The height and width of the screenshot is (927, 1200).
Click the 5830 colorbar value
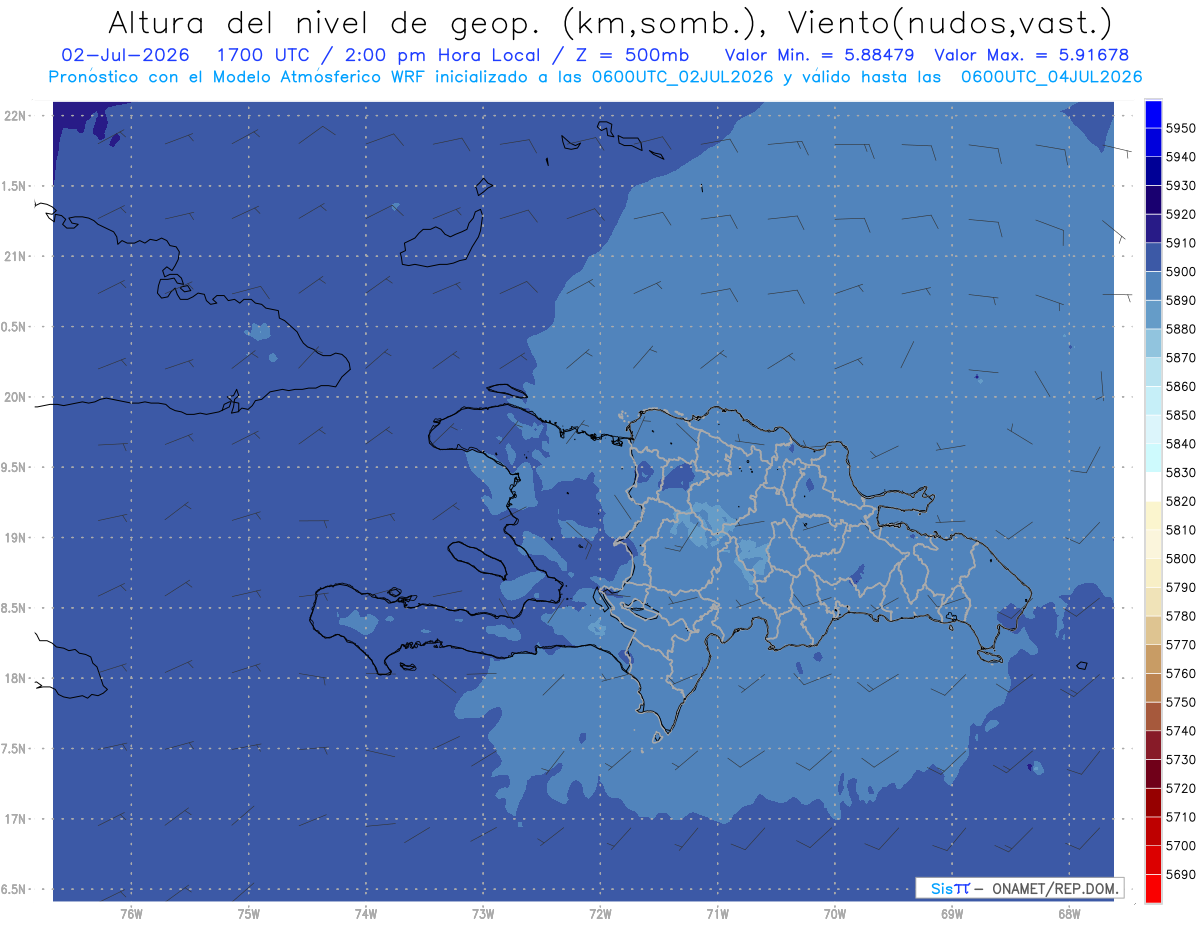click(1180, 472)
